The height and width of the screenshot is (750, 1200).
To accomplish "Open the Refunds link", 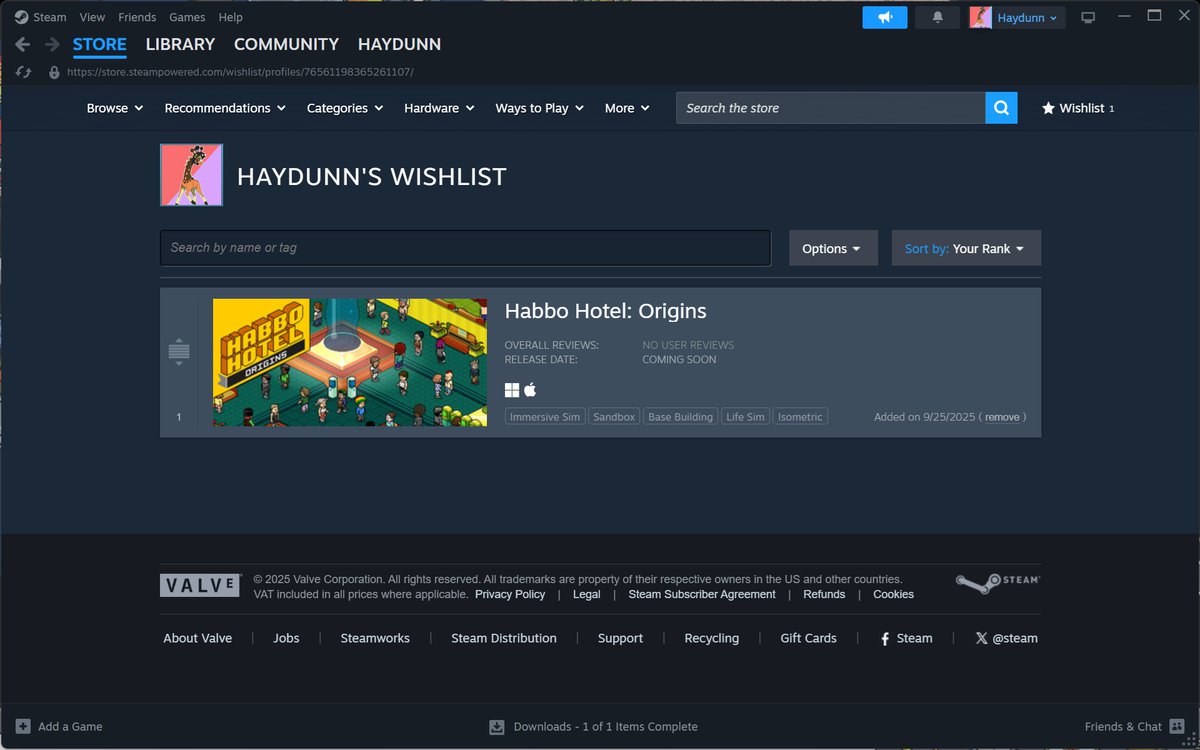I will 824,594.
